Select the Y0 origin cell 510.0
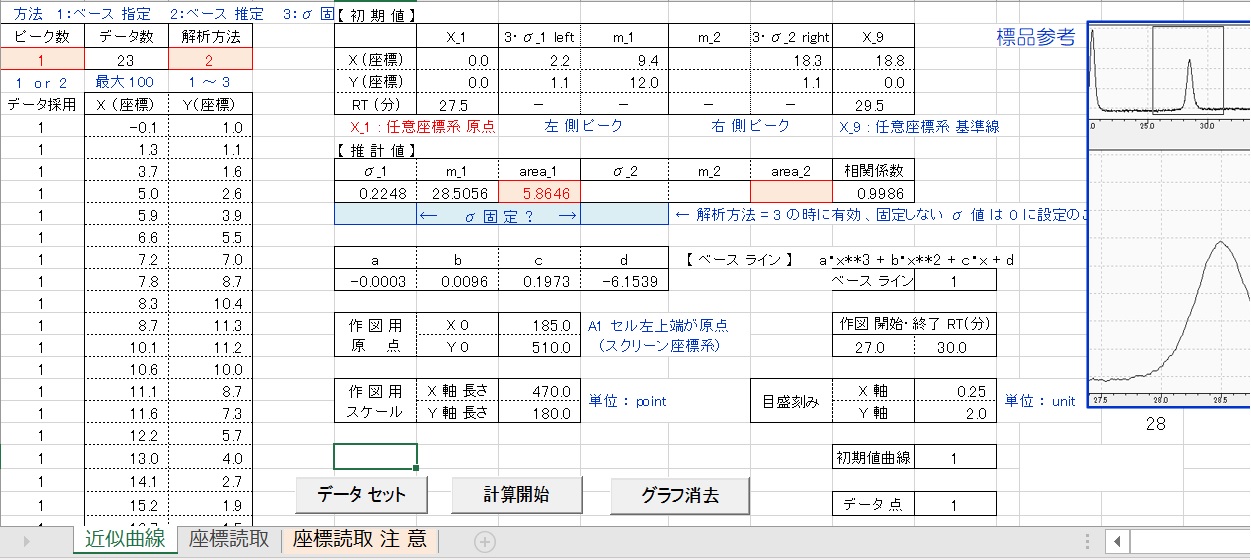1251x560 pixels. (540, 347)
